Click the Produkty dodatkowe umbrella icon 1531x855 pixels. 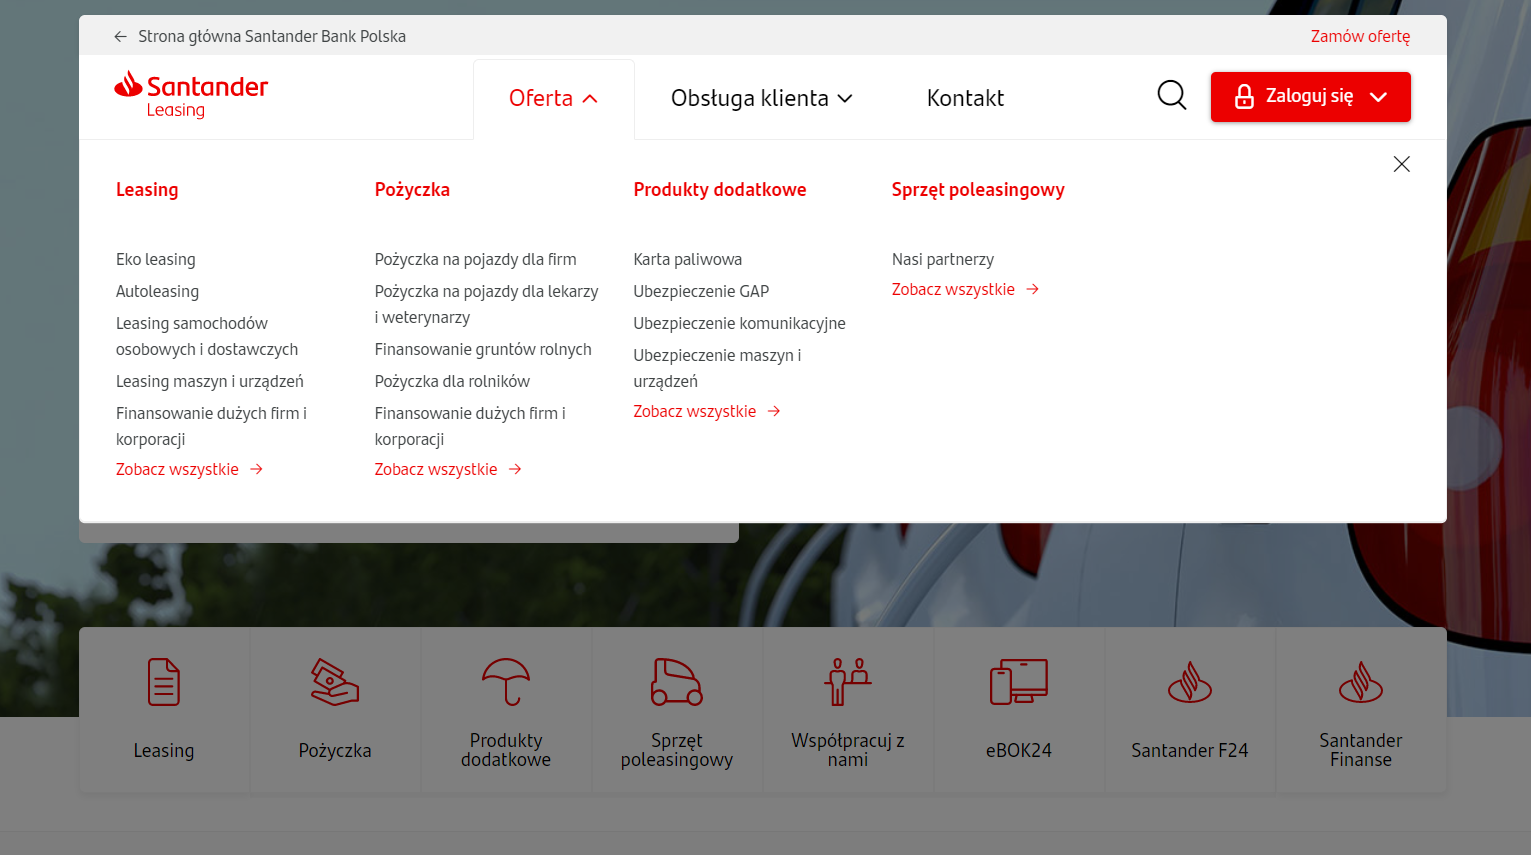(506, 682)
